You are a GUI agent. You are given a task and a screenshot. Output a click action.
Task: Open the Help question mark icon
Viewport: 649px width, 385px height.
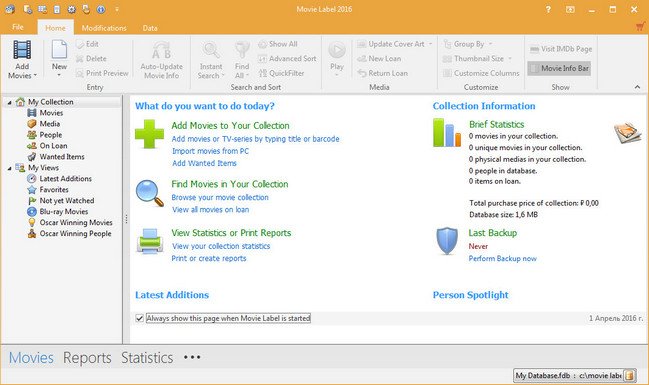pyautogui.click(x=548, y=9)
